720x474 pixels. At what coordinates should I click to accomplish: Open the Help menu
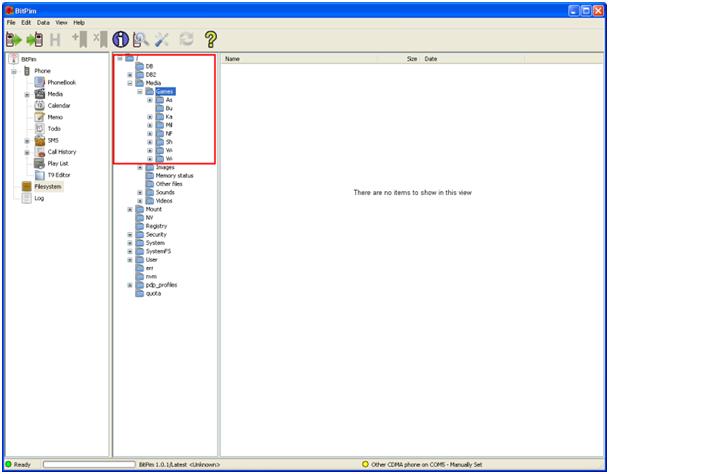coord(79,23)
